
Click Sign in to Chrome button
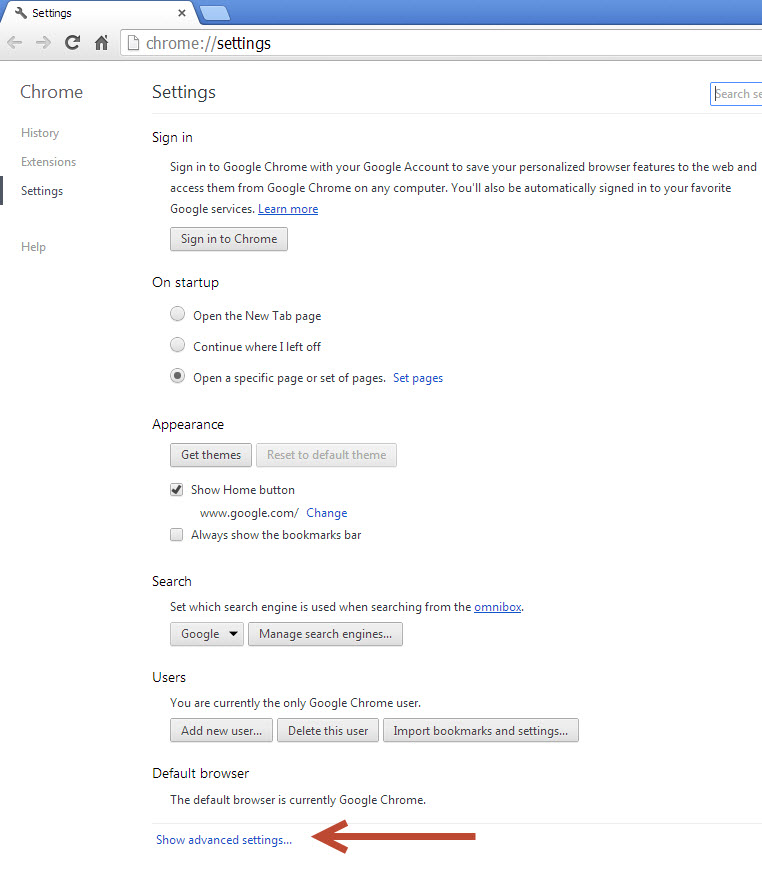(229, 239)
